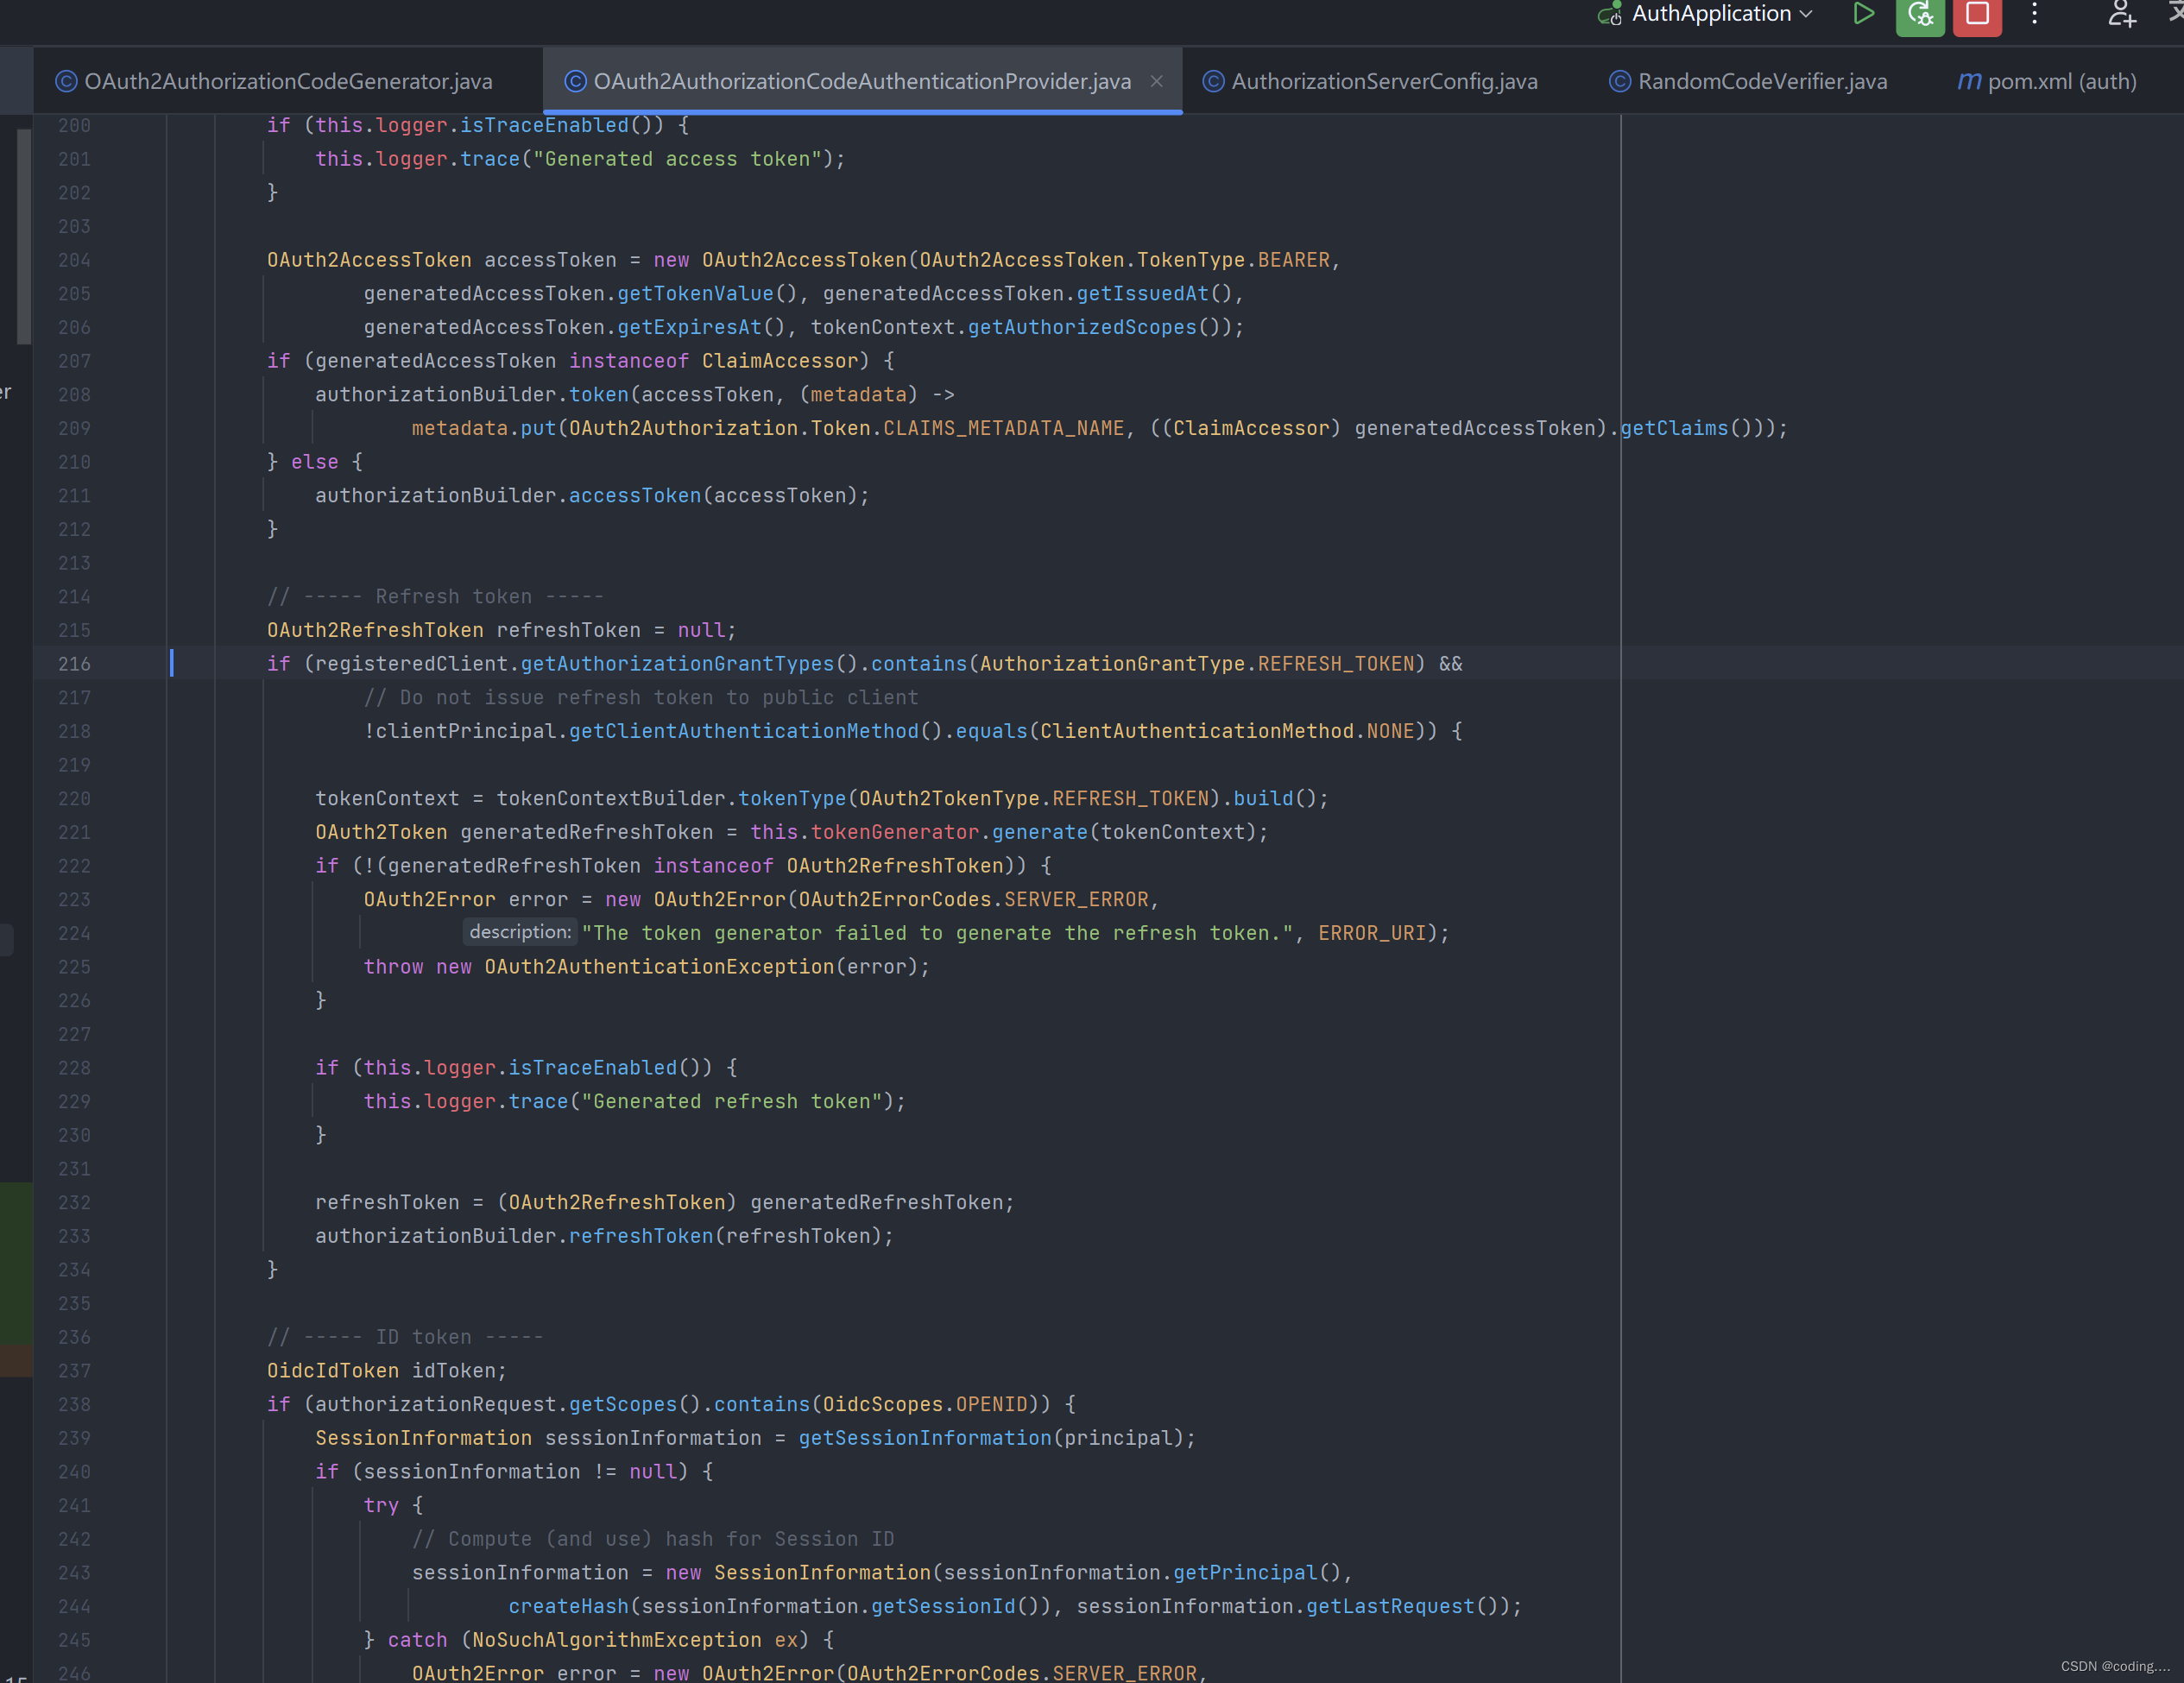Click ClaimAccessor type name on line 207

(x=780, y=361)
